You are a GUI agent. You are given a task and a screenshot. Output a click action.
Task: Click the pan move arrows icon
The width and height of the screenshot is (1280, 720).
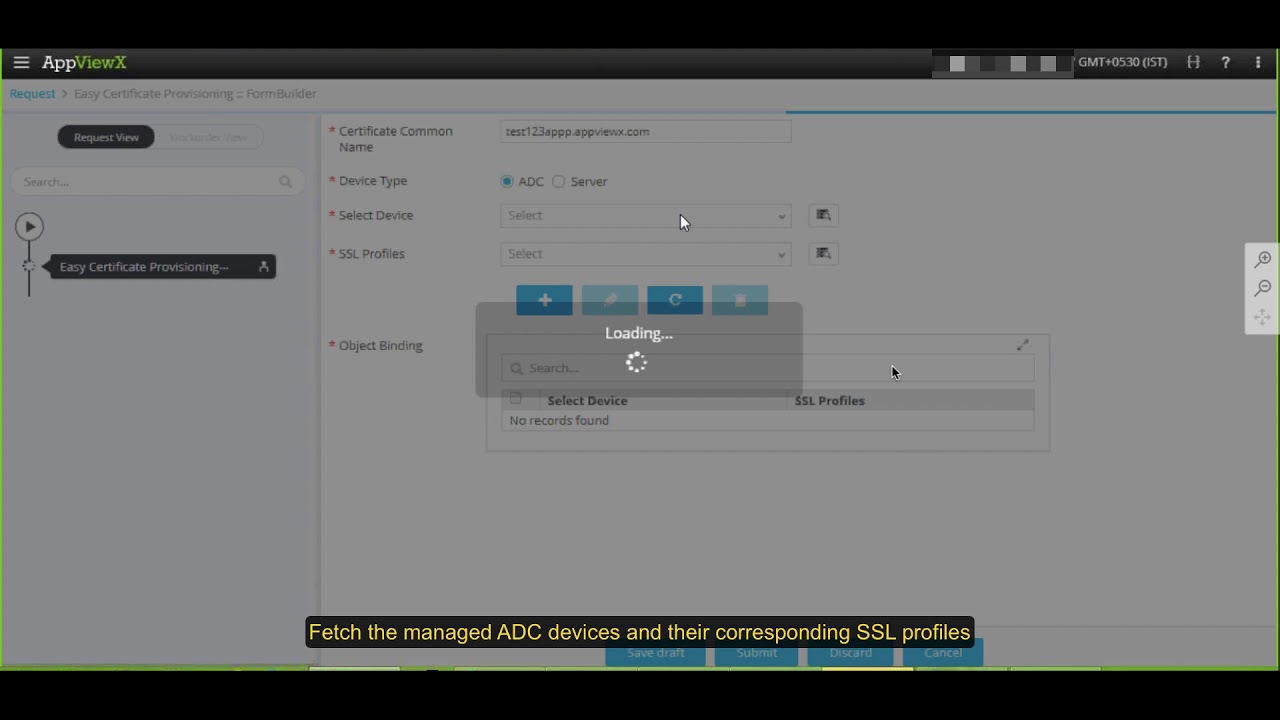(1263, 317)
